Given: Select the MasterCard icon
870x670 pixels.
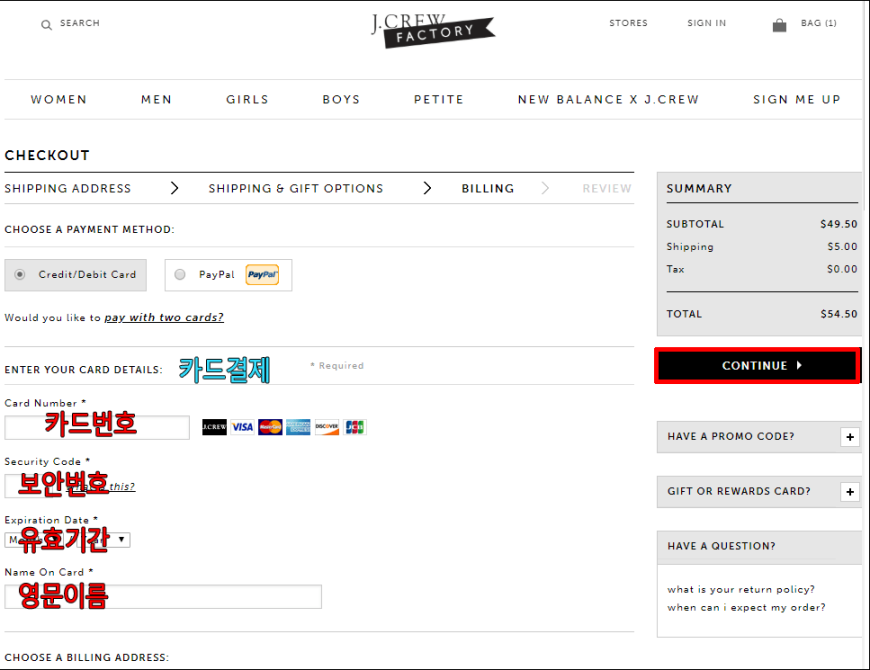Looking at the screenshot, I should pos(270,427).
